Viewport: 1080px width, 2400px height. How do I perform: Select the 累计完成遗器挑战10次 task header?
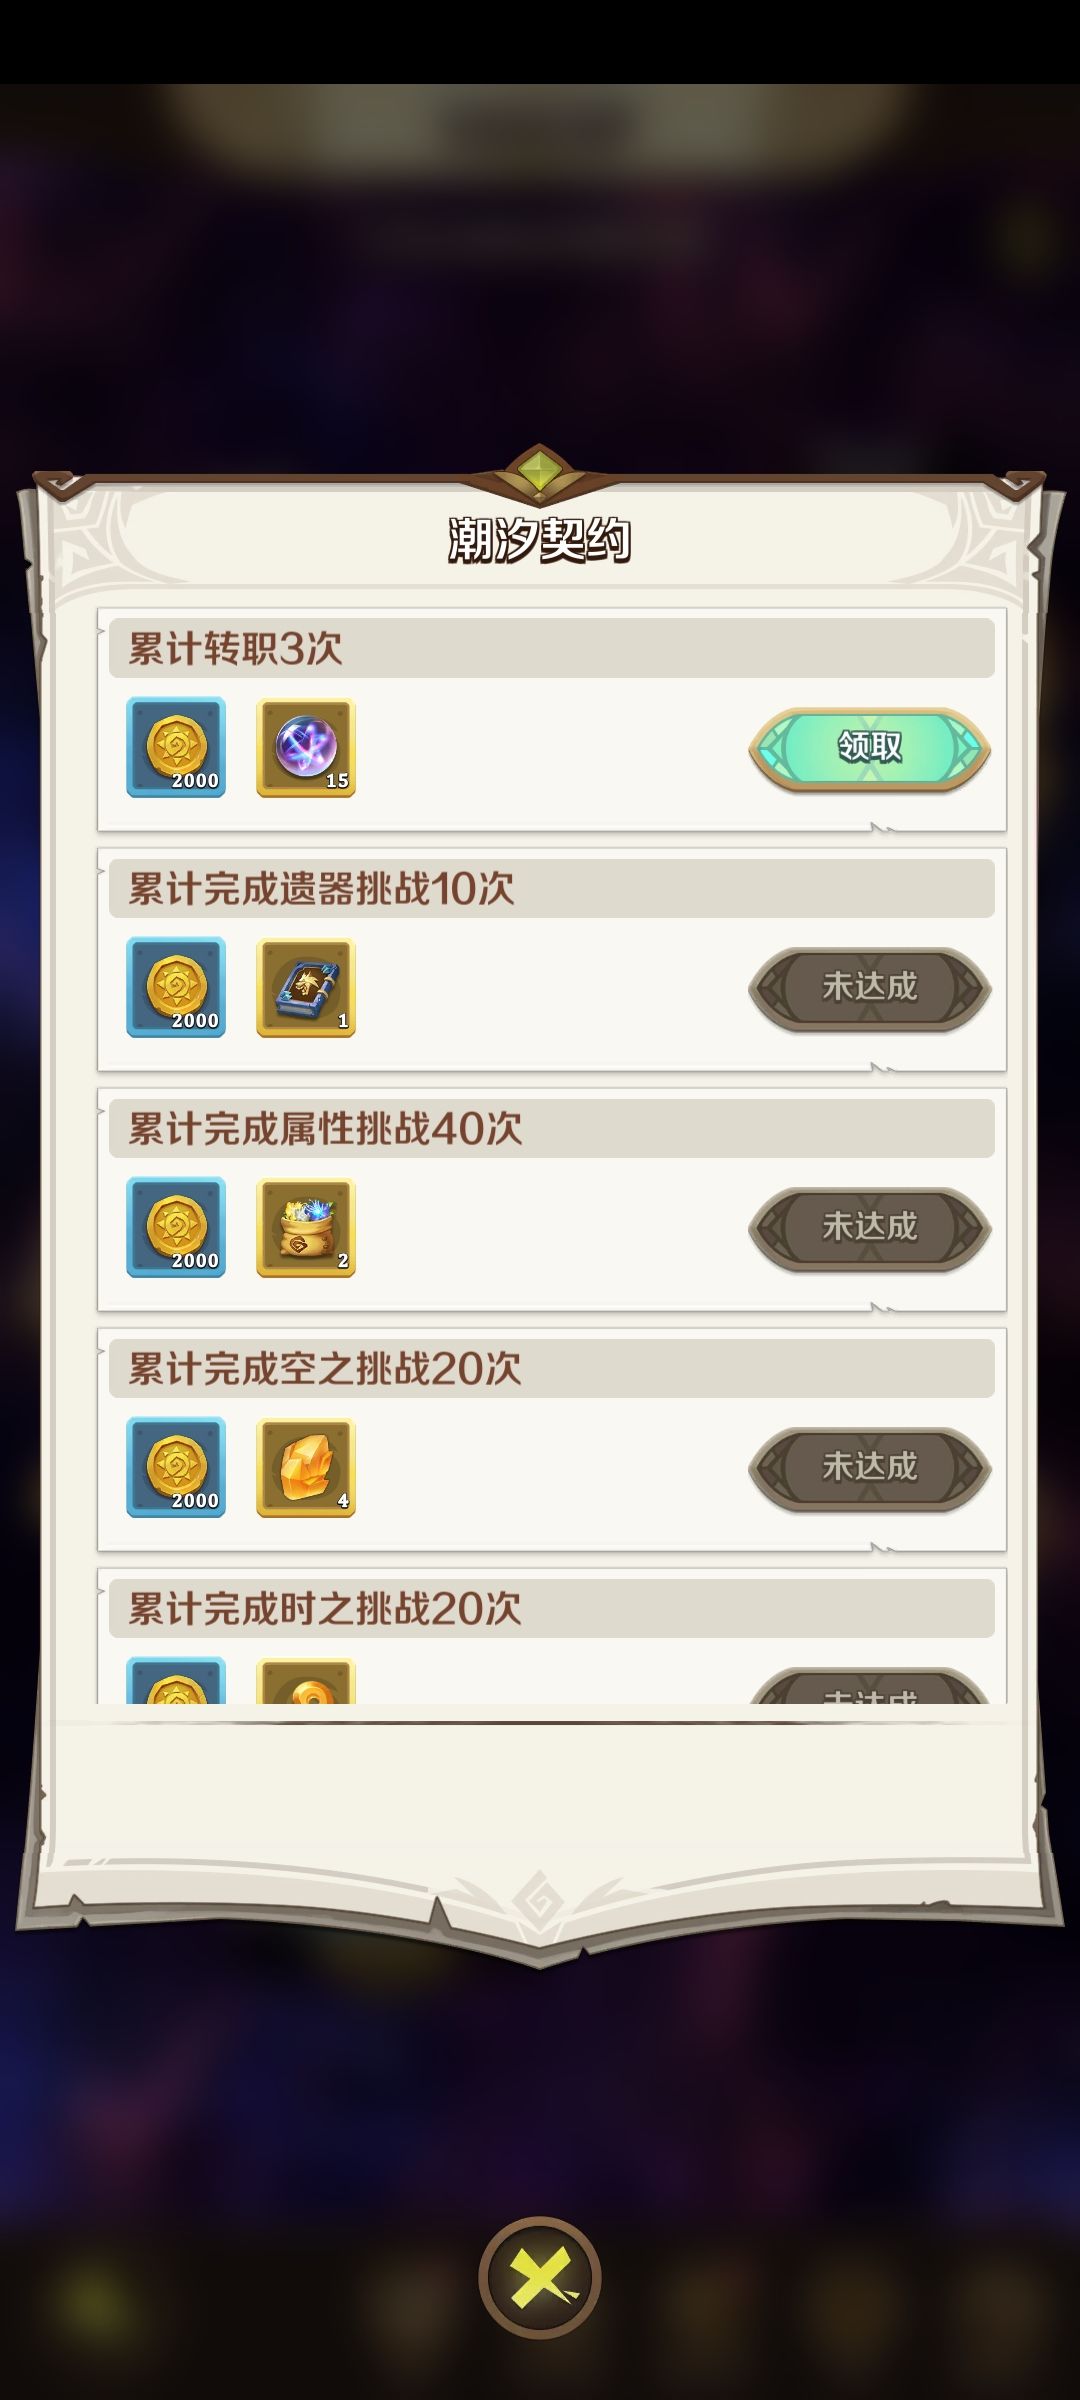click(x=552, y=888)
